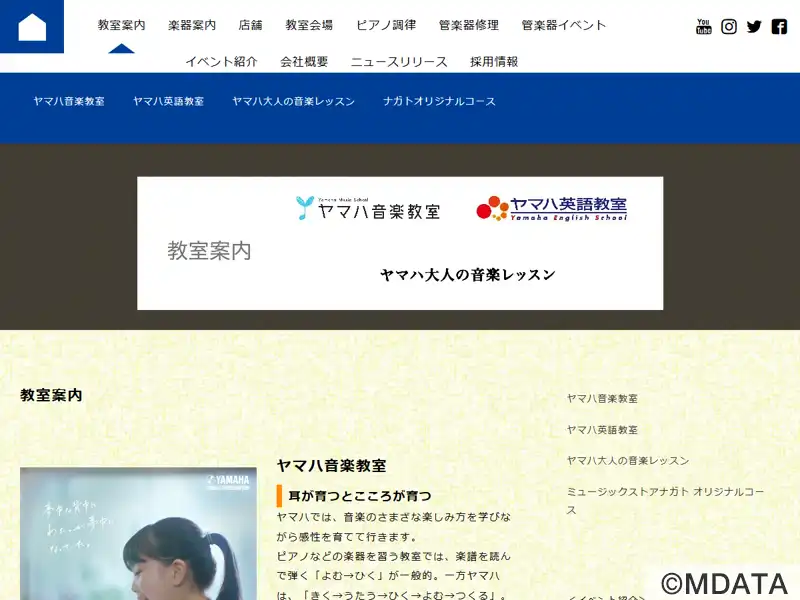
Task: Open 会社概要 menu item
Action: [304, 62]
